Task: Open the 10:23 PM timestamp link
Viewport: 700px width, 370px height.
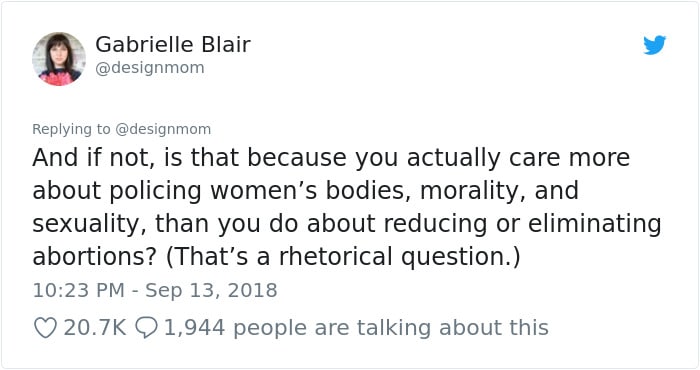Action: (79, 290)
